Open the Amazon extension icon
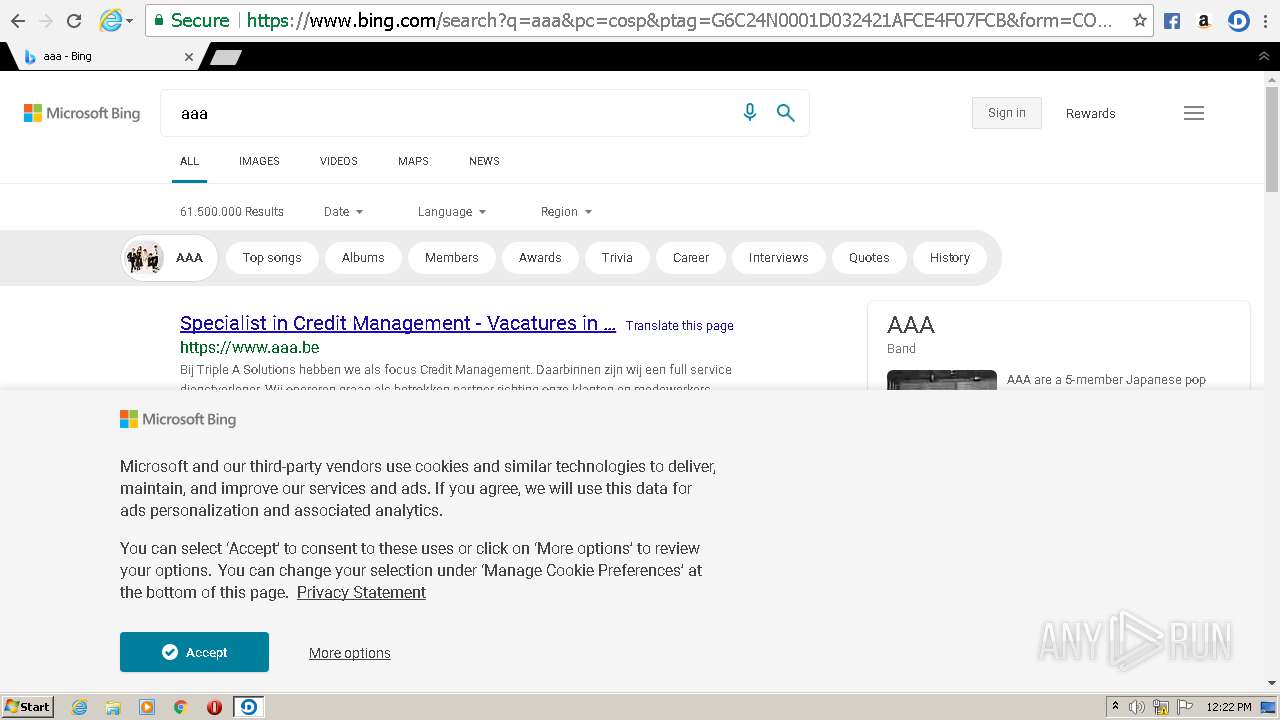1280x720 pixels. [1204, 20]
